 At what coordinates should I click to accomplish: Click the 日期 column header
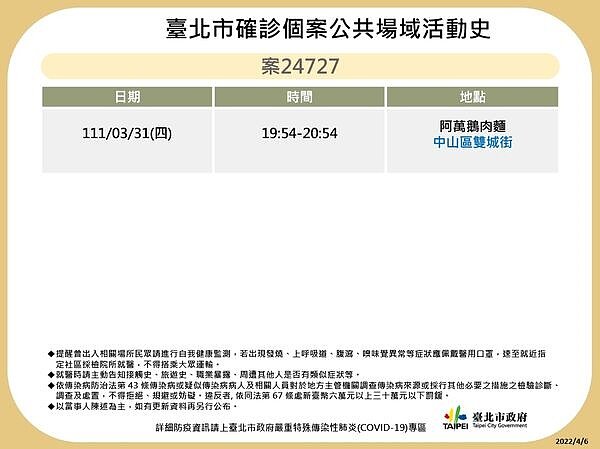[127, 97]
